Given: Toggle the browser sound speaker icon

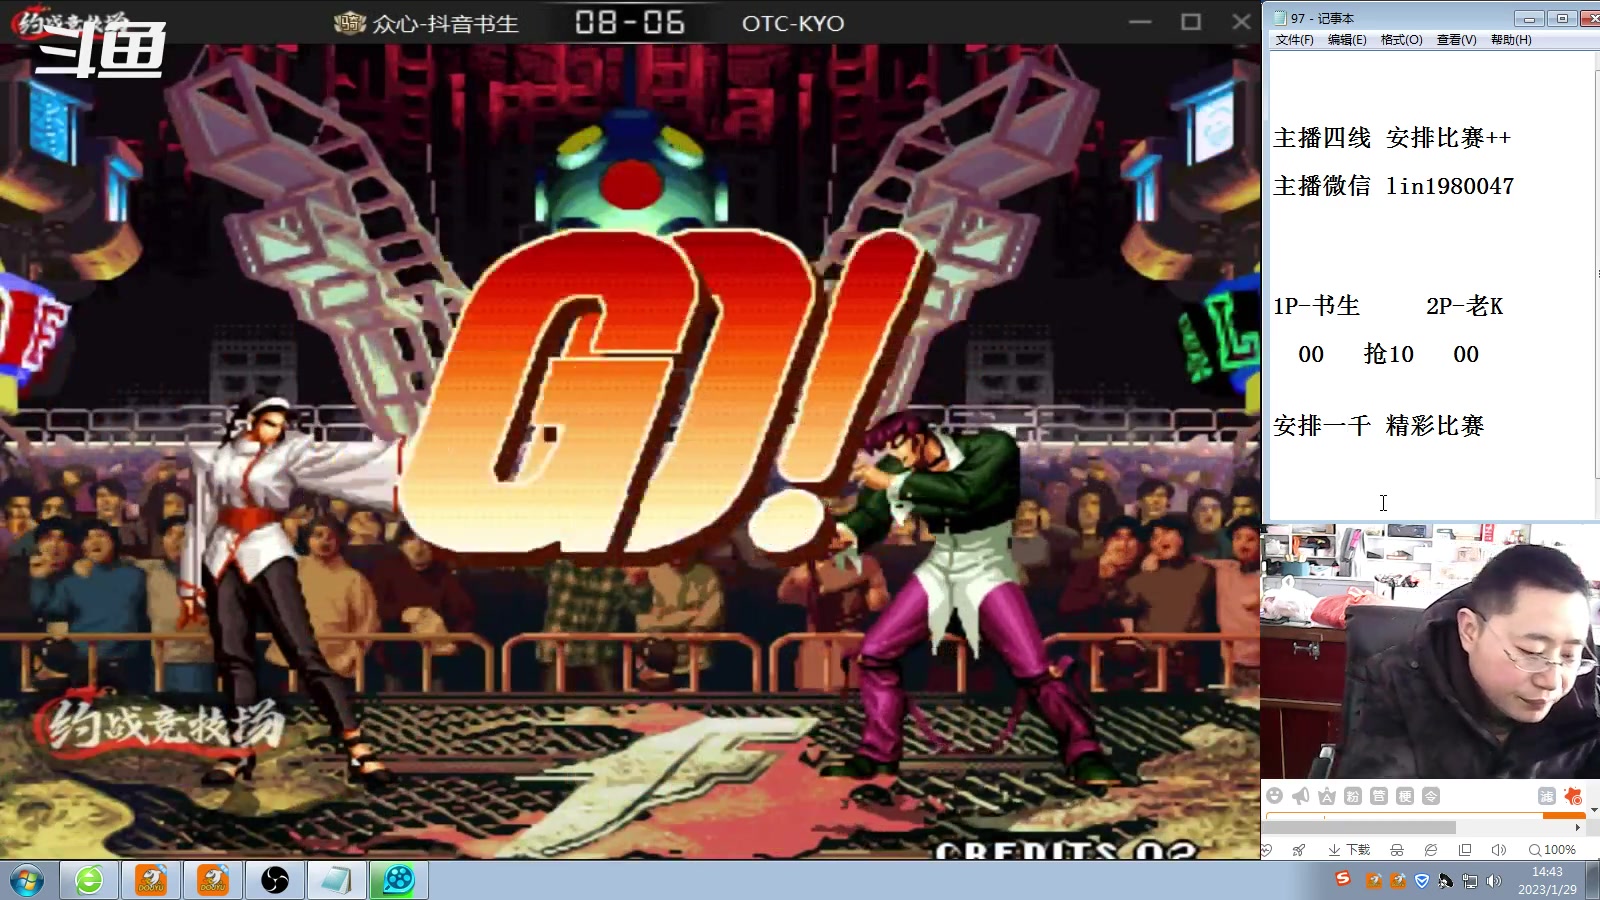Looking at the screenshot, I should (1498, 850).
